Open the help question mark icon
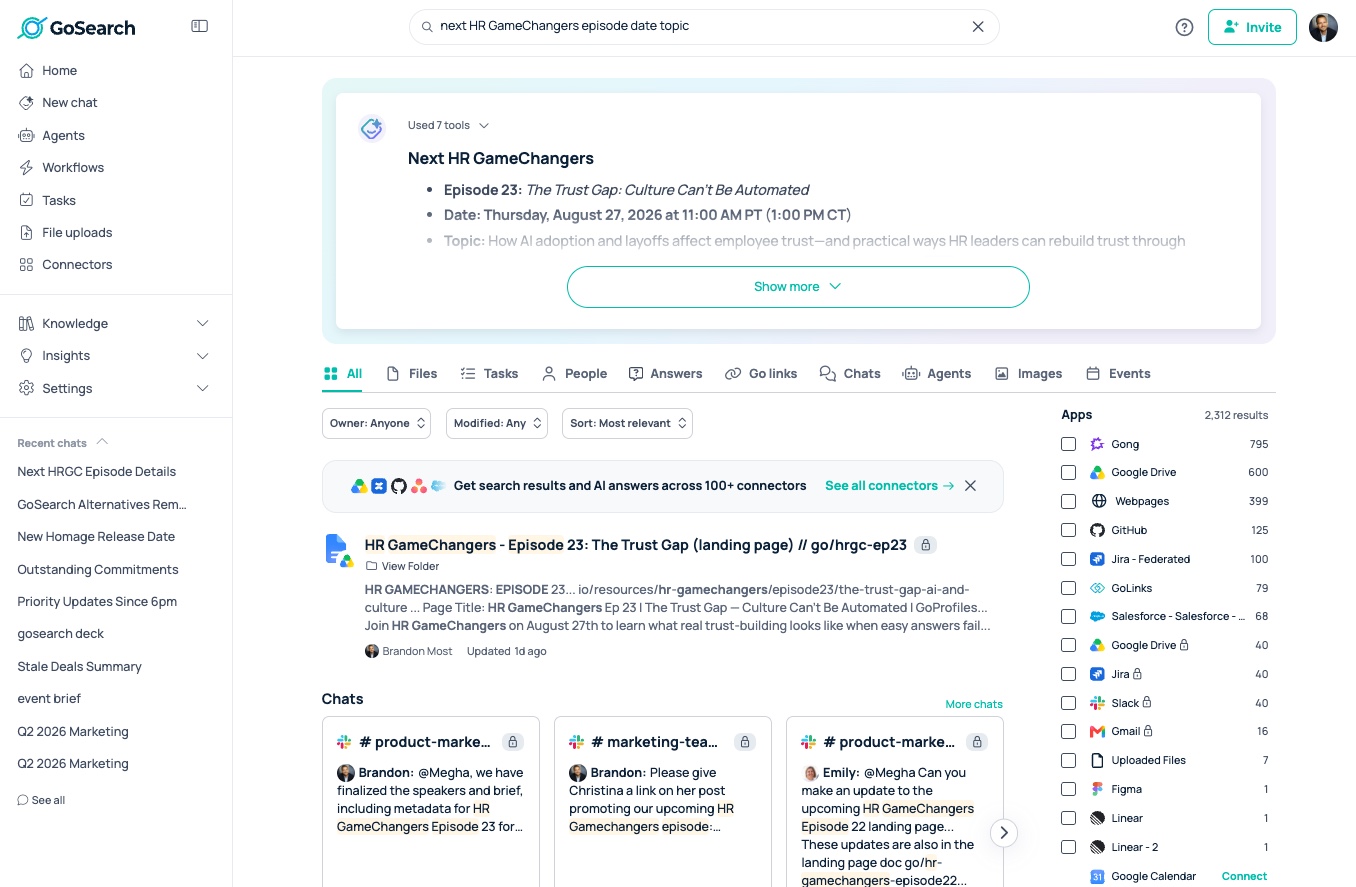The width and height of the screenshot is (1356, 887). coord(1185,27)
